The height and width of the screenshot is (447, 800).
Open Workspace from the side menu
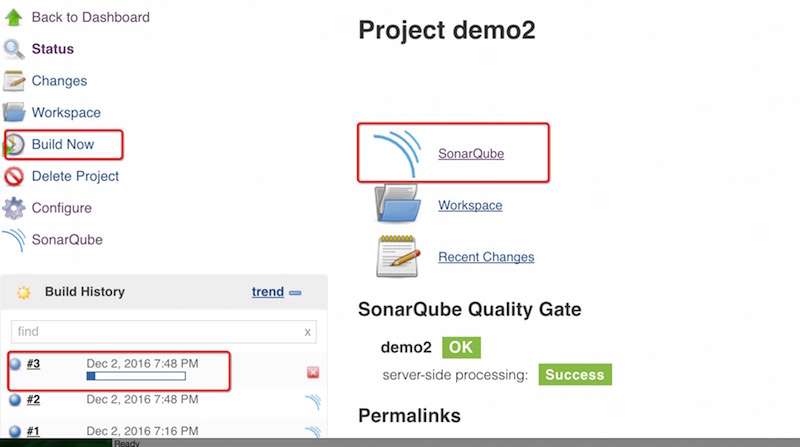(x=66, y=112)
